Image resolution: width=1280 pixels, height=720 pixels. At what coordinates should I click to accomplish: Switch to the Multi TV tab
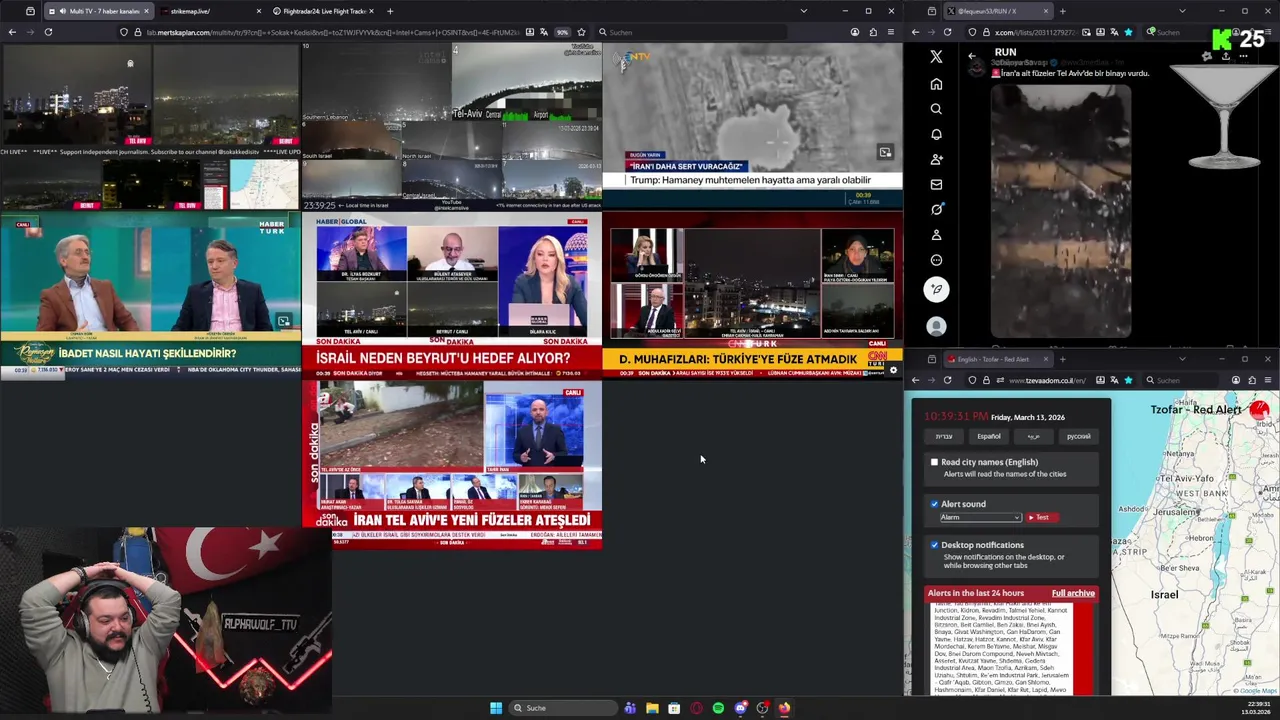[97, 11]
